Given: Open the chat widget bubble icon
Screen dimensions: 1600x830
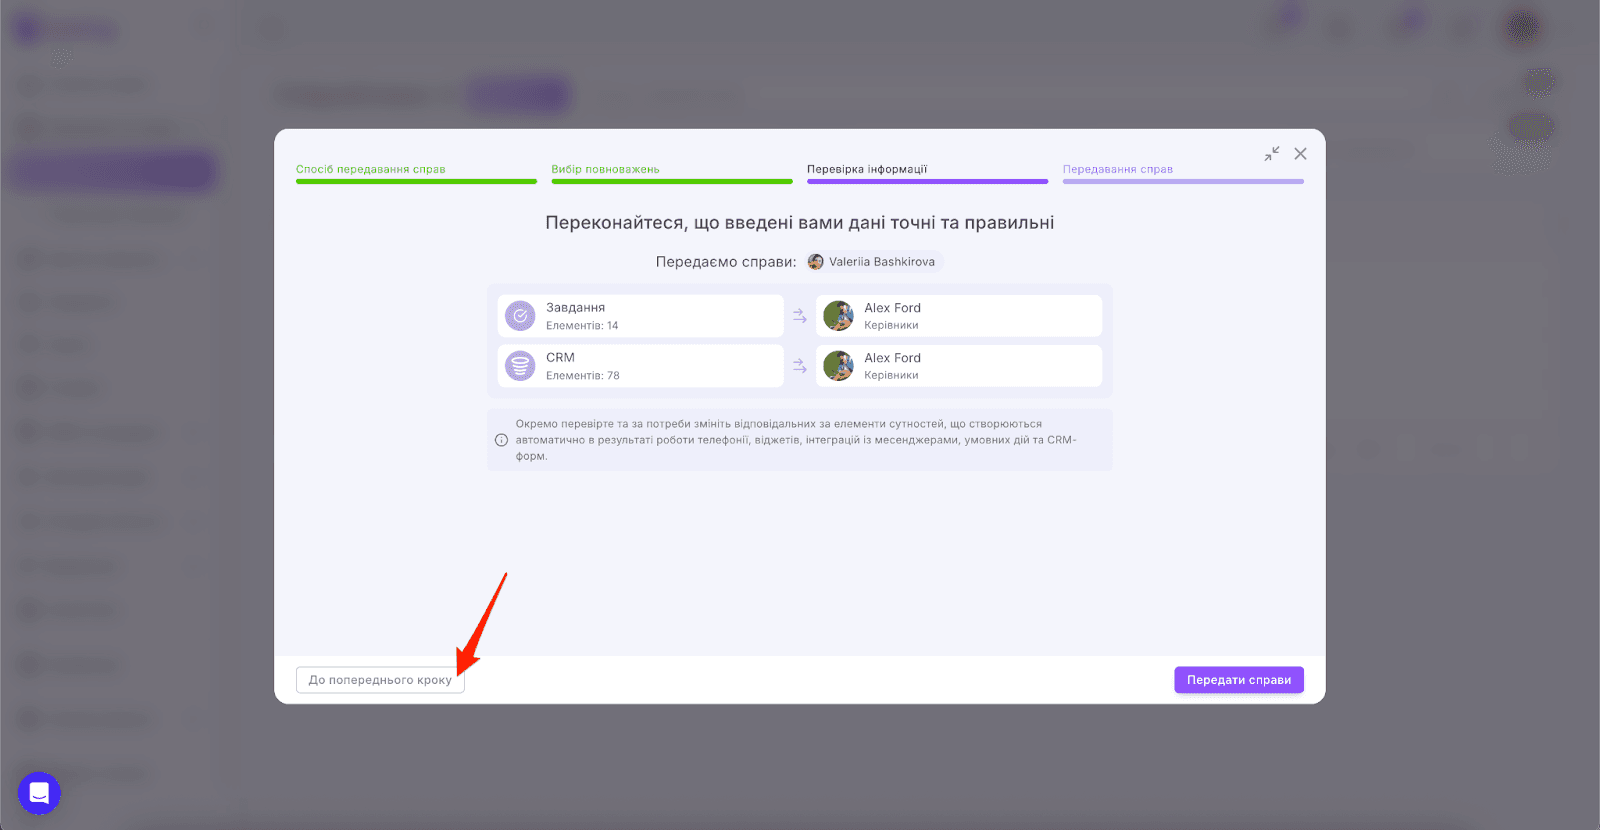Looking at the screenshot, I should coord(39,793).
